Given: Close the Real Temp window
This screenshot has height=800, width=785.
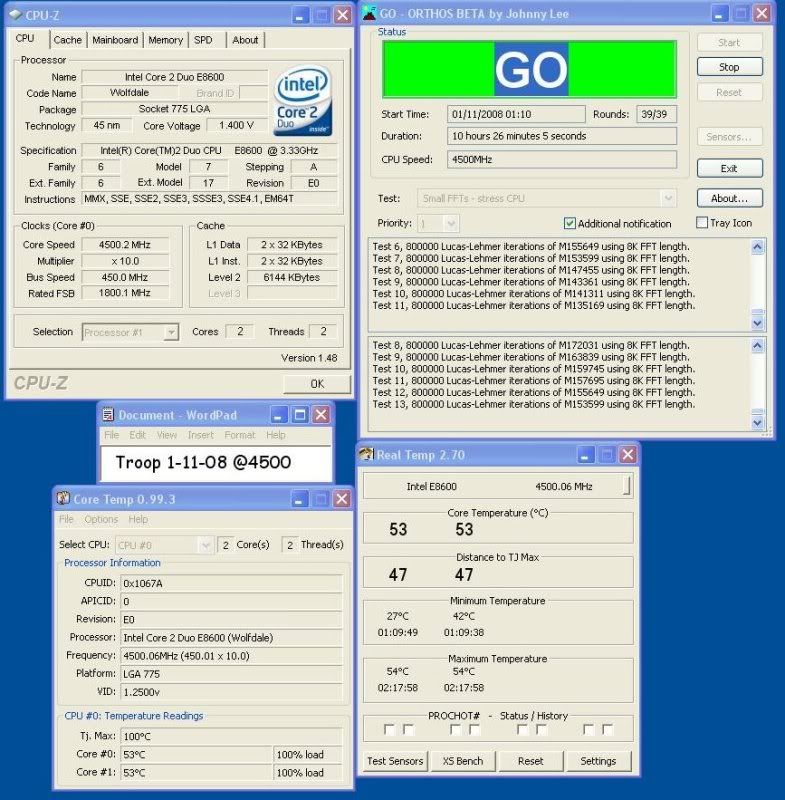Looking at the screenshot, I should 627,455.
